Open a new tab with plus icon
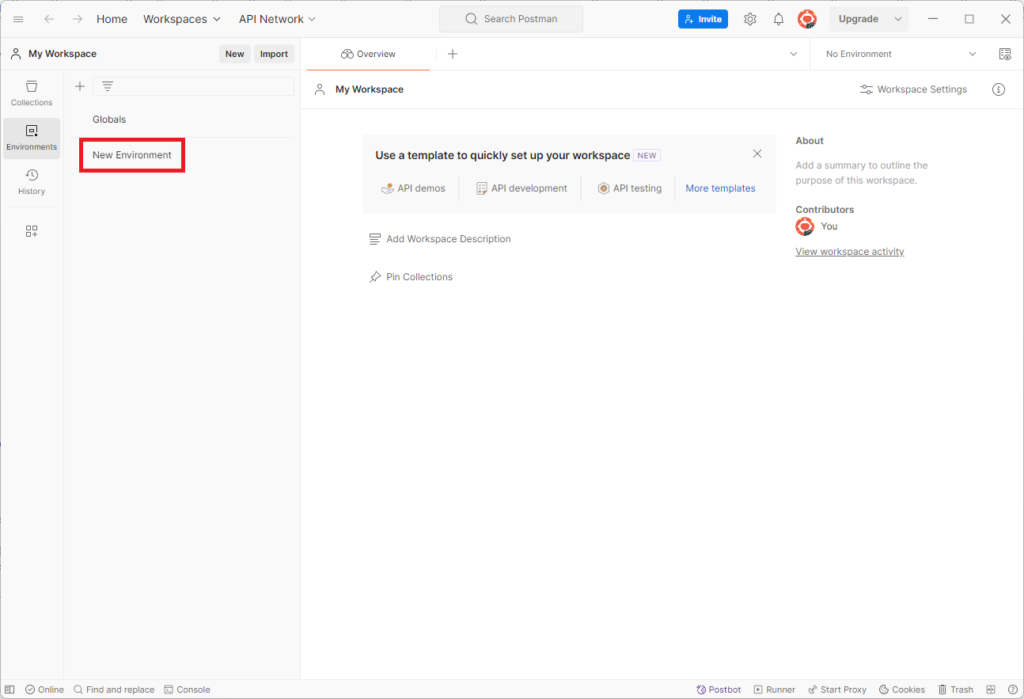1024x699 pixels. point(453,54)
